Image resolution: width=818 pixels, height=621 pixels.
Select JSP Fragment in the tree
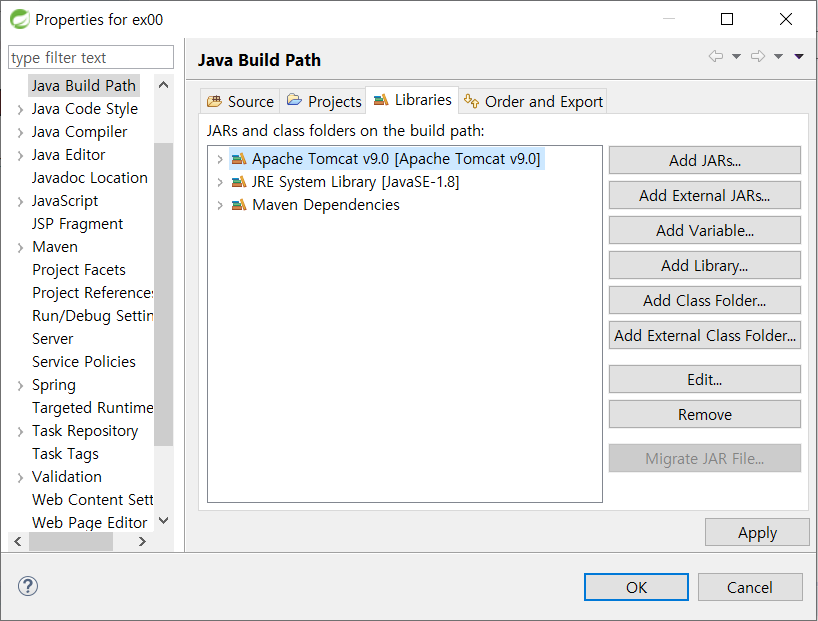click(77, 224)
